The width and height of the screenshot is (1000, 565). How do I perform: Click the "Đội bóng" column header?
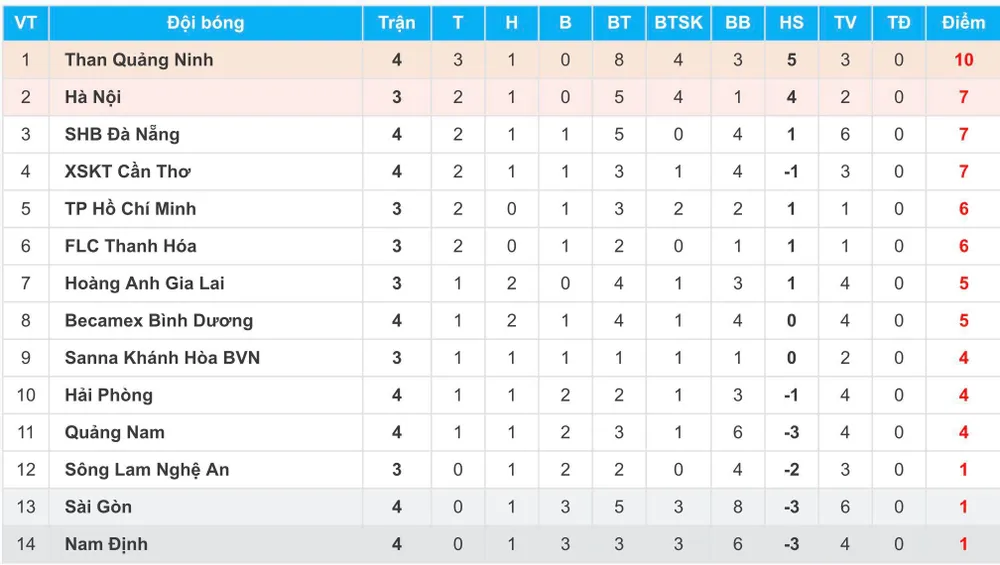tap(205, 23)
